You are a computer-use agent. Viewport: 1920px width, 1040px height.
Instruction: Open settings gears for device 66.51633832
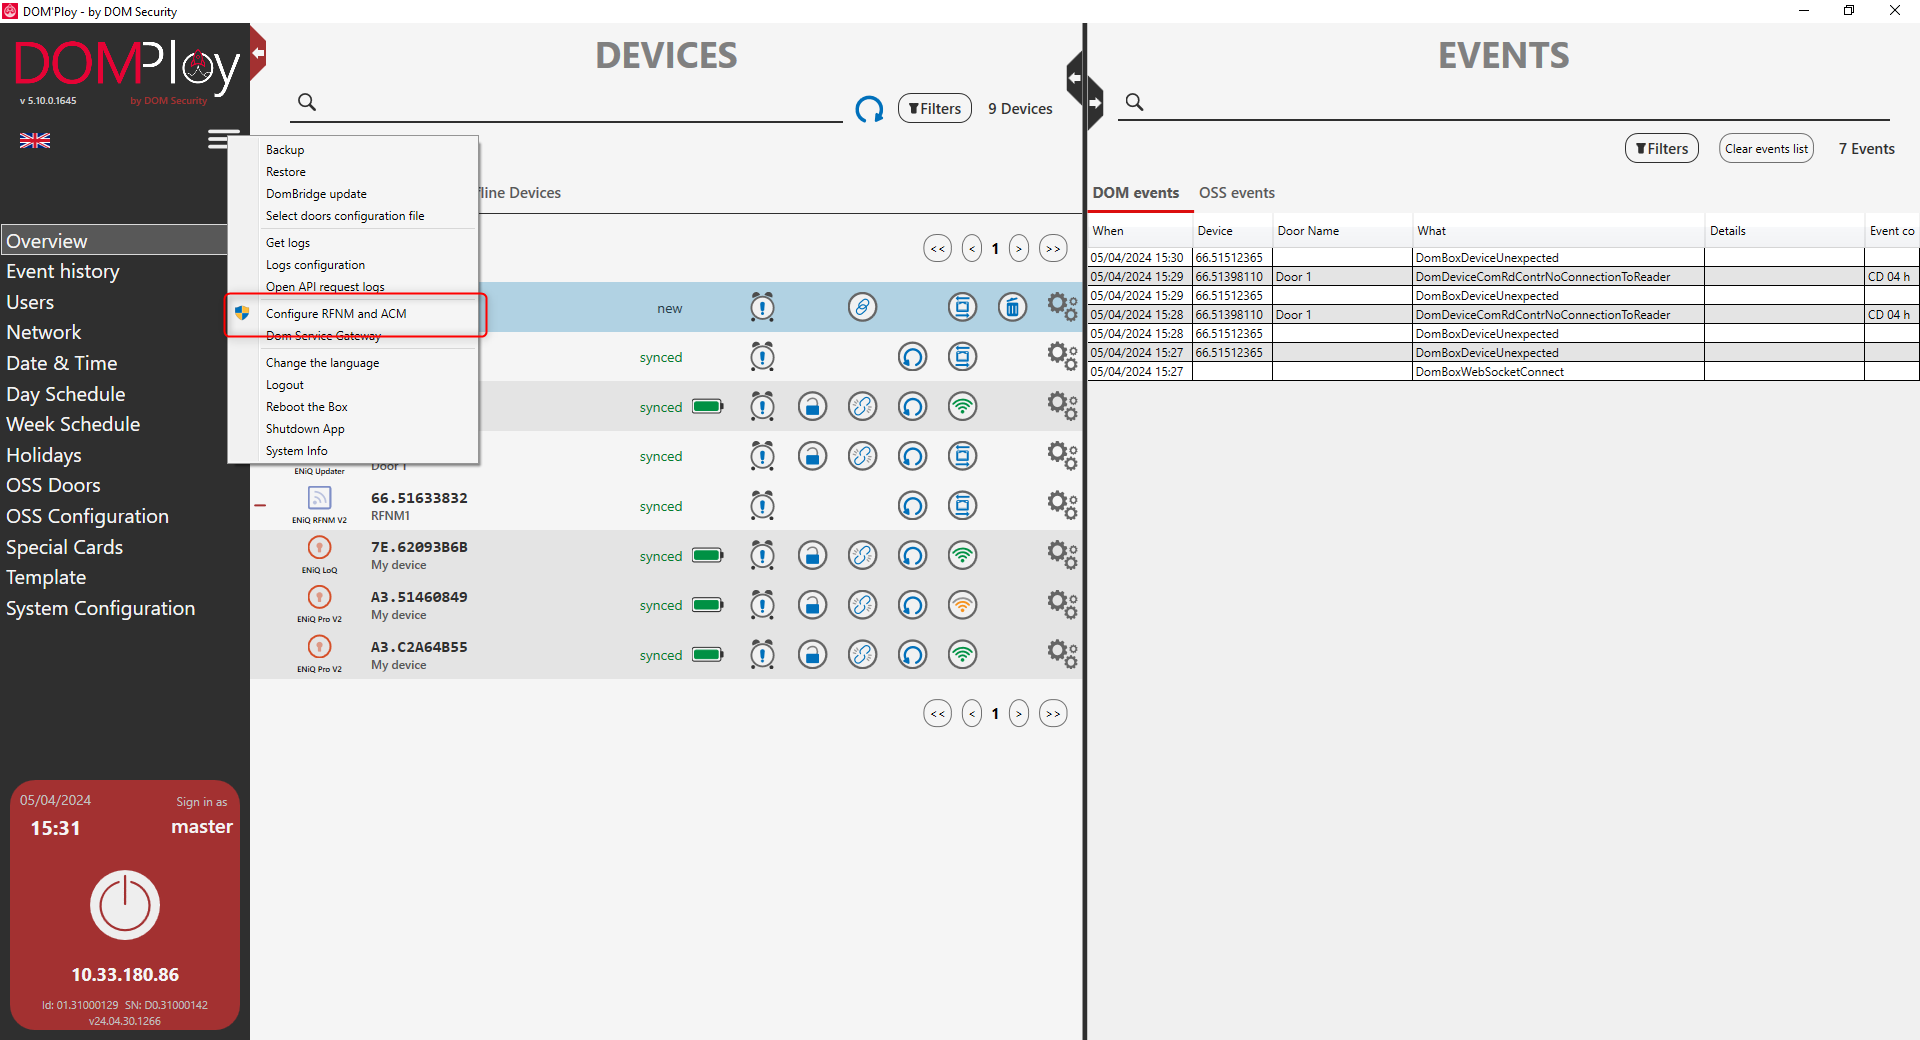1062,505
